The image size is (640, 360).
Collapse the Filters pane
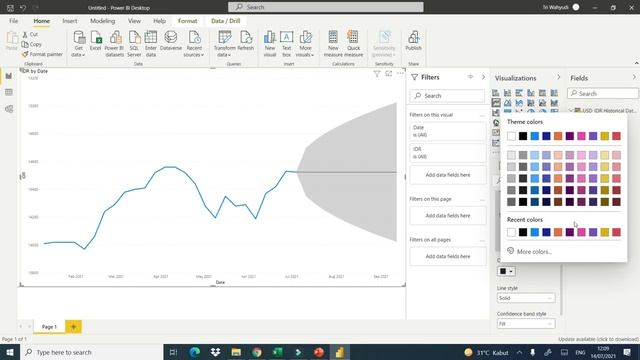click(x=483, y=77)
